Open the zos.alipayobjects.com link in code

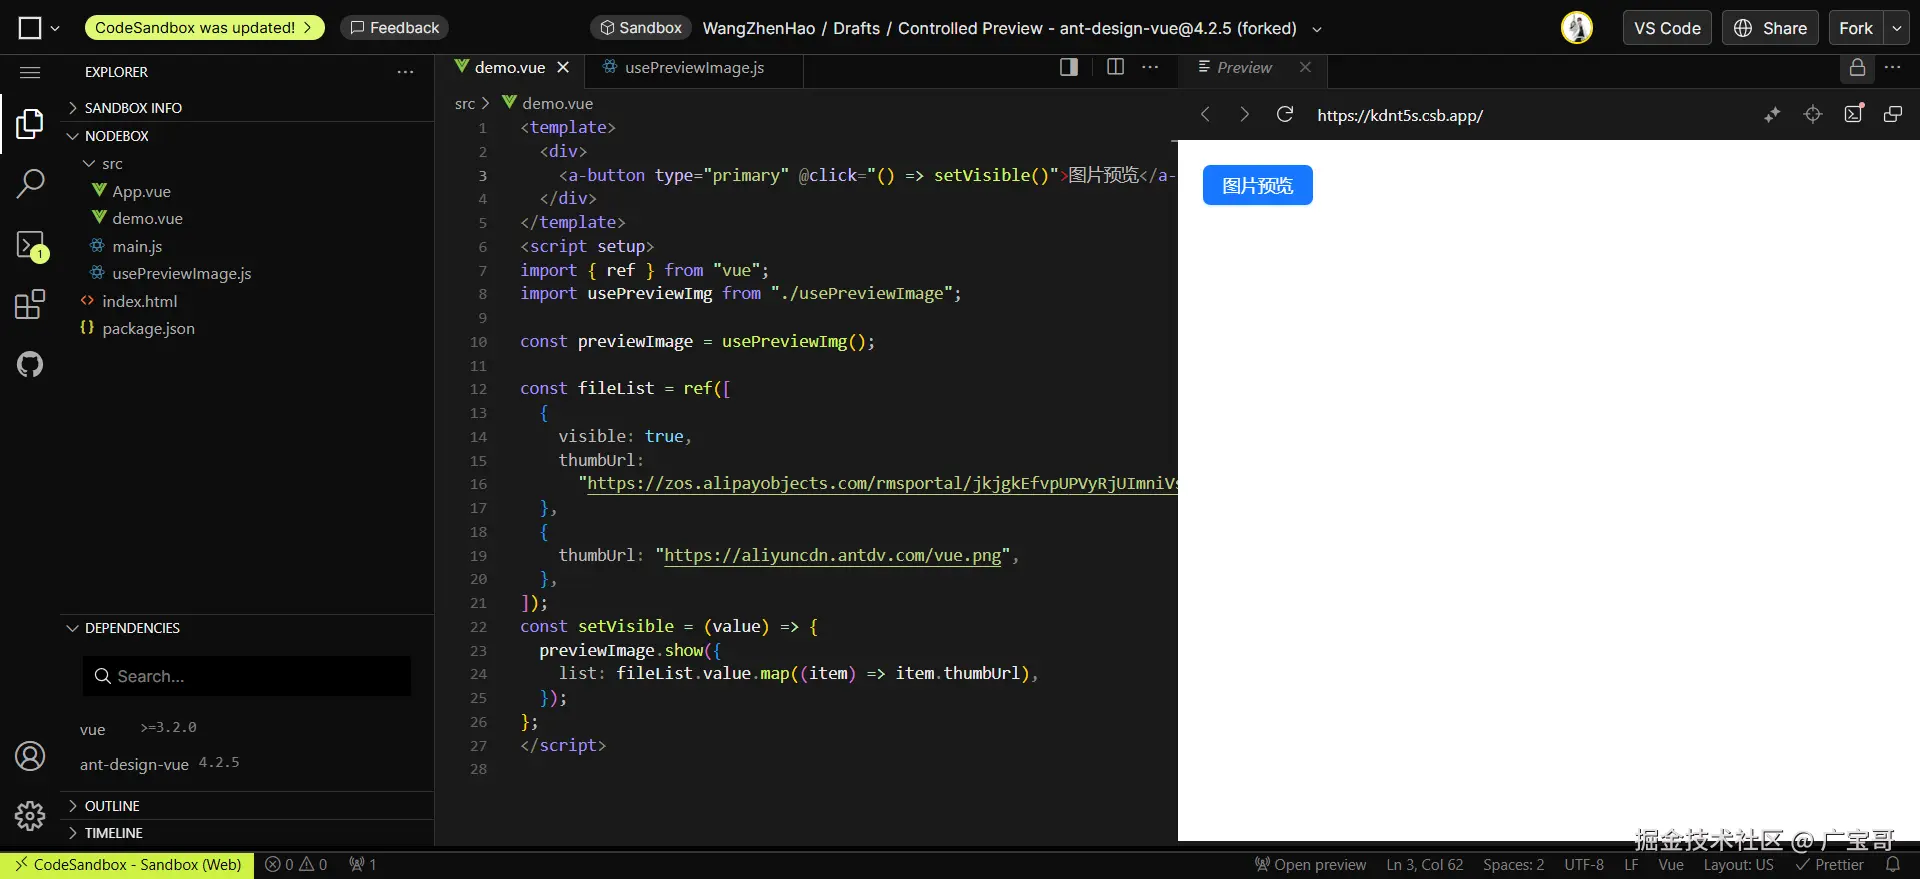coord(882,484)
